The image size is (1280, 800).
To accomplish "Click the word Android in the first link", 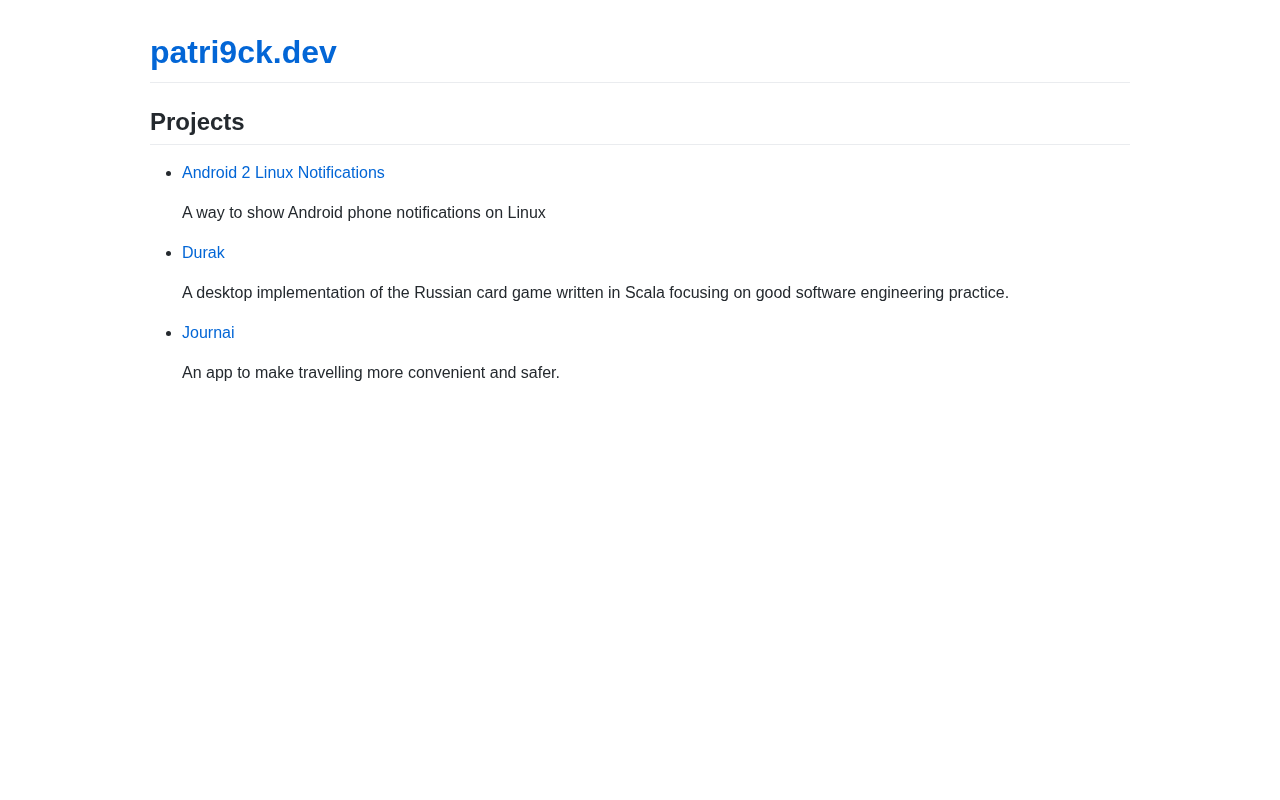I will (x=209, y=173).
